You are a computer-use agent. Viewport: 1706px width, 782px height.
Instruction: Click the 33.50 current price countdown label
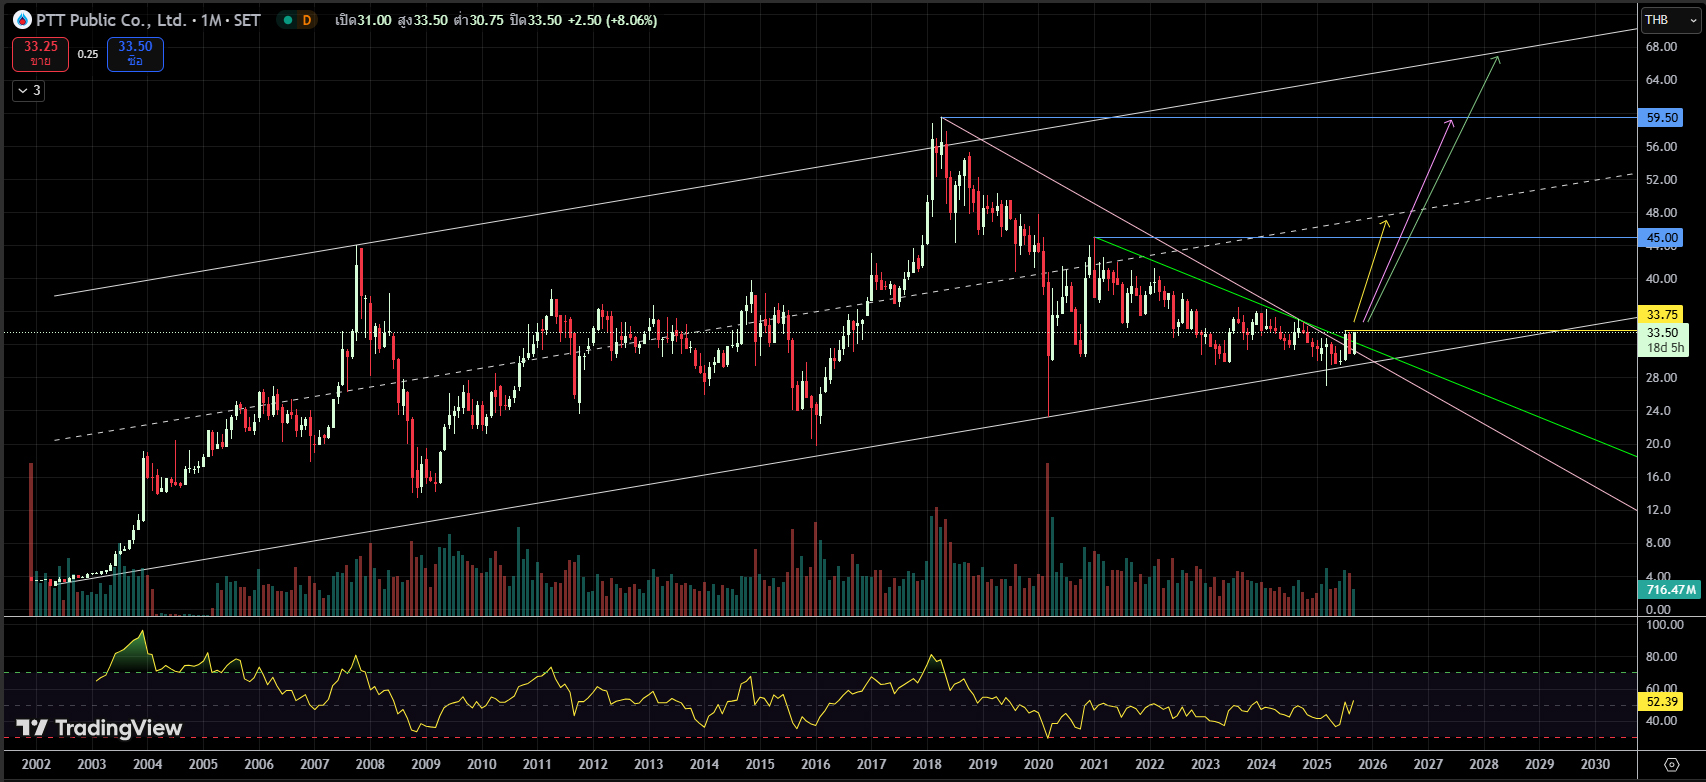tap(1664, 340)
